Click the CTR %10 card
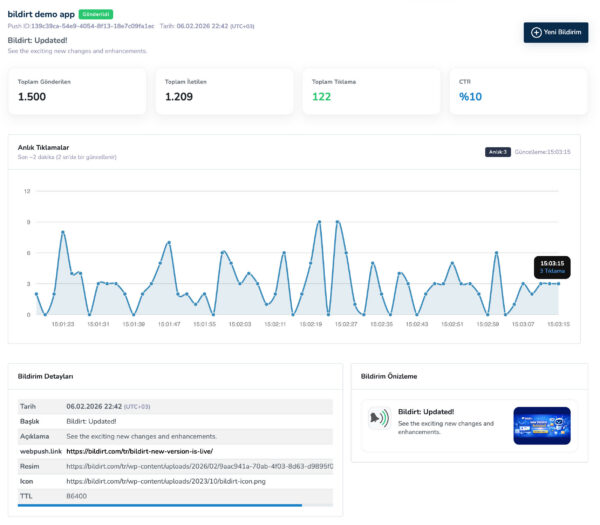This screenshot has width=600, height=525. pos(514,91)
